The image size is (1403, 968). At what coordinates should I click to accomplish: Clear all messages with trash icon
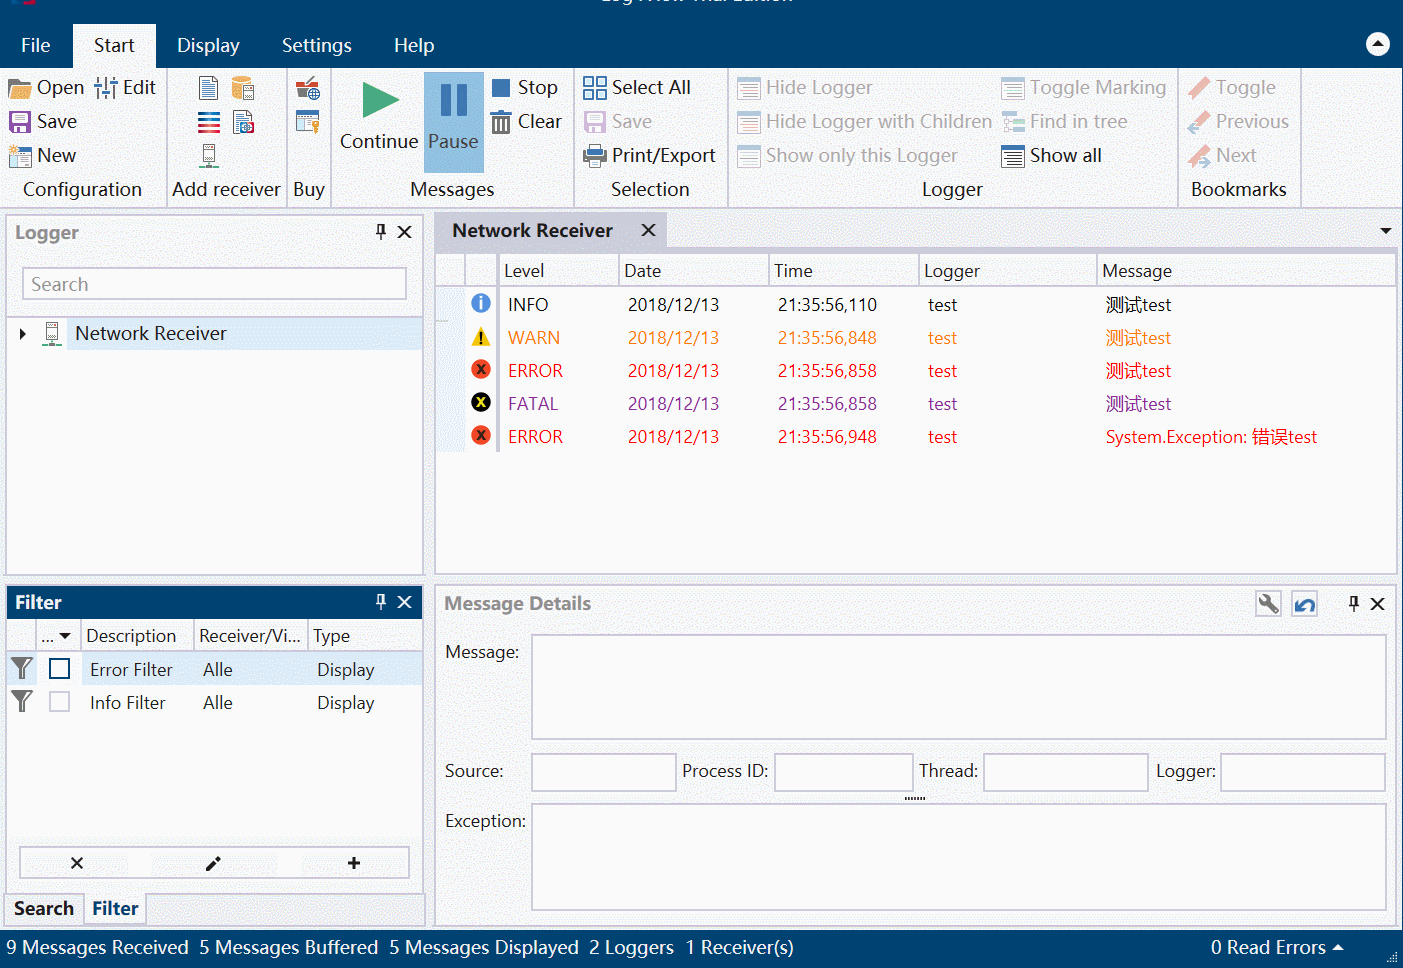(526, 122)
